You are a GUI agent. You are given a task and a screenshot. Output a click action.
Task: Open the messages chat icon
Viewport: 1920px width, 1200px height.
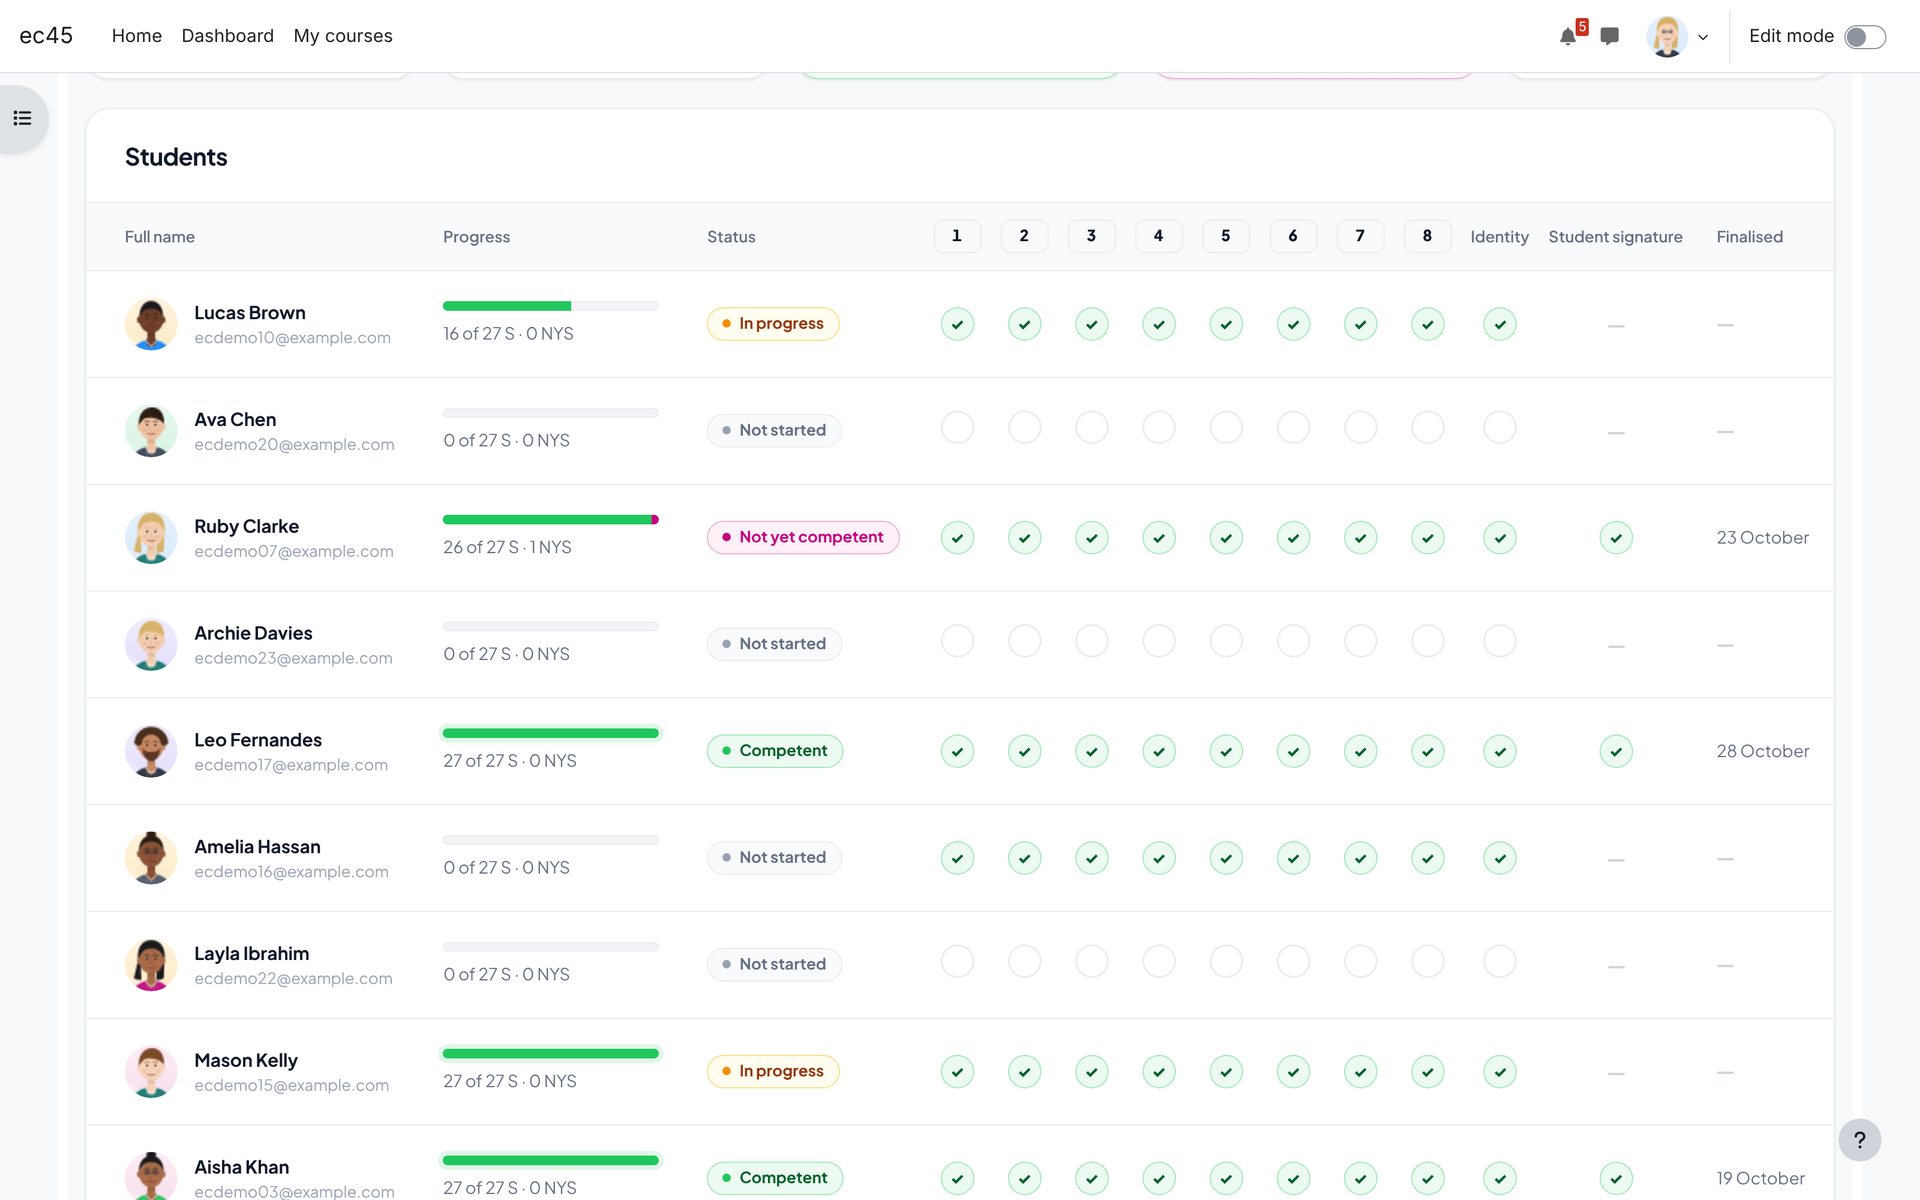pos(1609,37)
